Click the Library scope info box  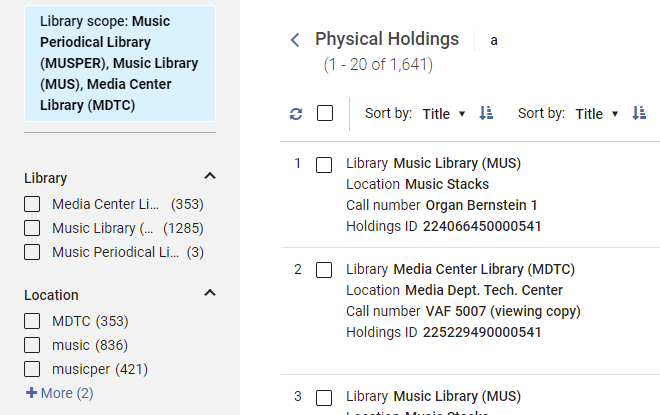tap(119, 63)
